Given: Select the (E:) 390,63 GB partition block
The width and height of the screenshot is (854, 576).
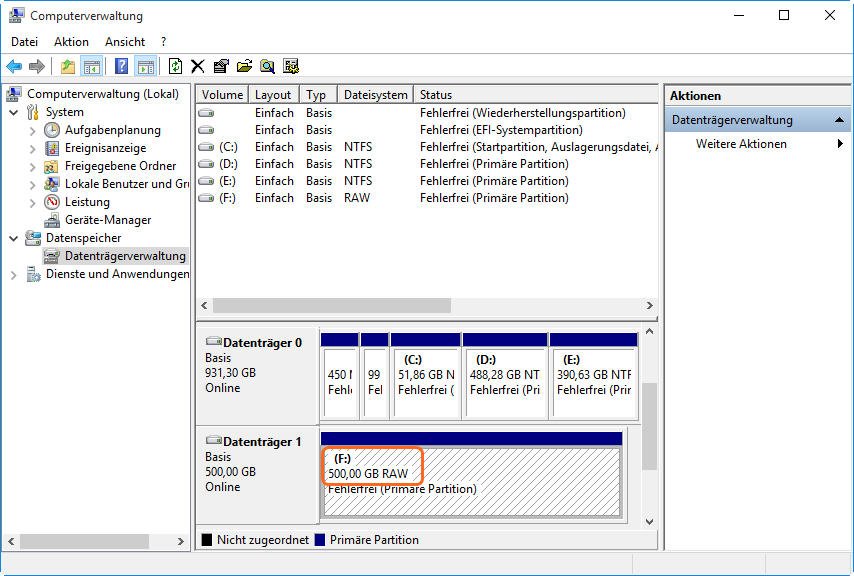Looking at the screenshot, I should tap(594, 376).
